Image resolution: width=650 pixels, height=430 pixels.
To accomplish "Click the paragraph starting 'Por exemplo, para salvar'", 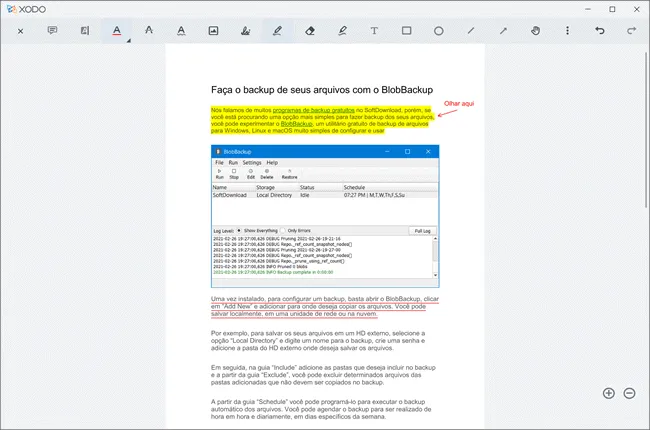I will click(318, 341).
